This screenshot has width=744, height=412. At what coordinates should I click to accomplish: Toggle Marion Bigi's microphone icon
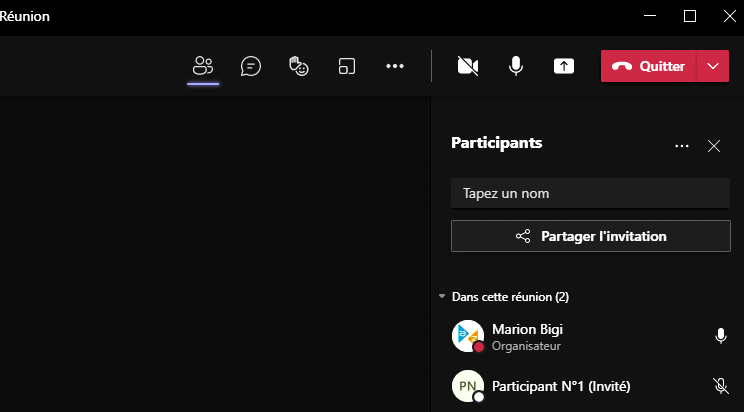721,336
